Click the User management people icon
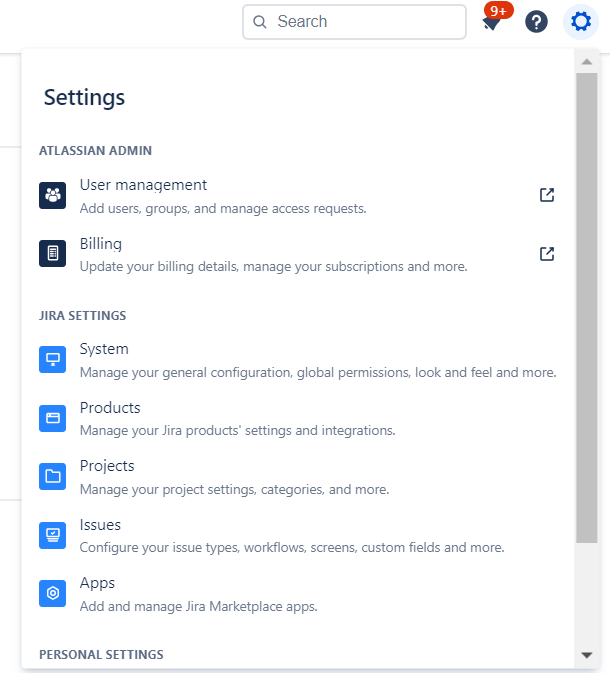610x673 pixels. click(52, 195)
